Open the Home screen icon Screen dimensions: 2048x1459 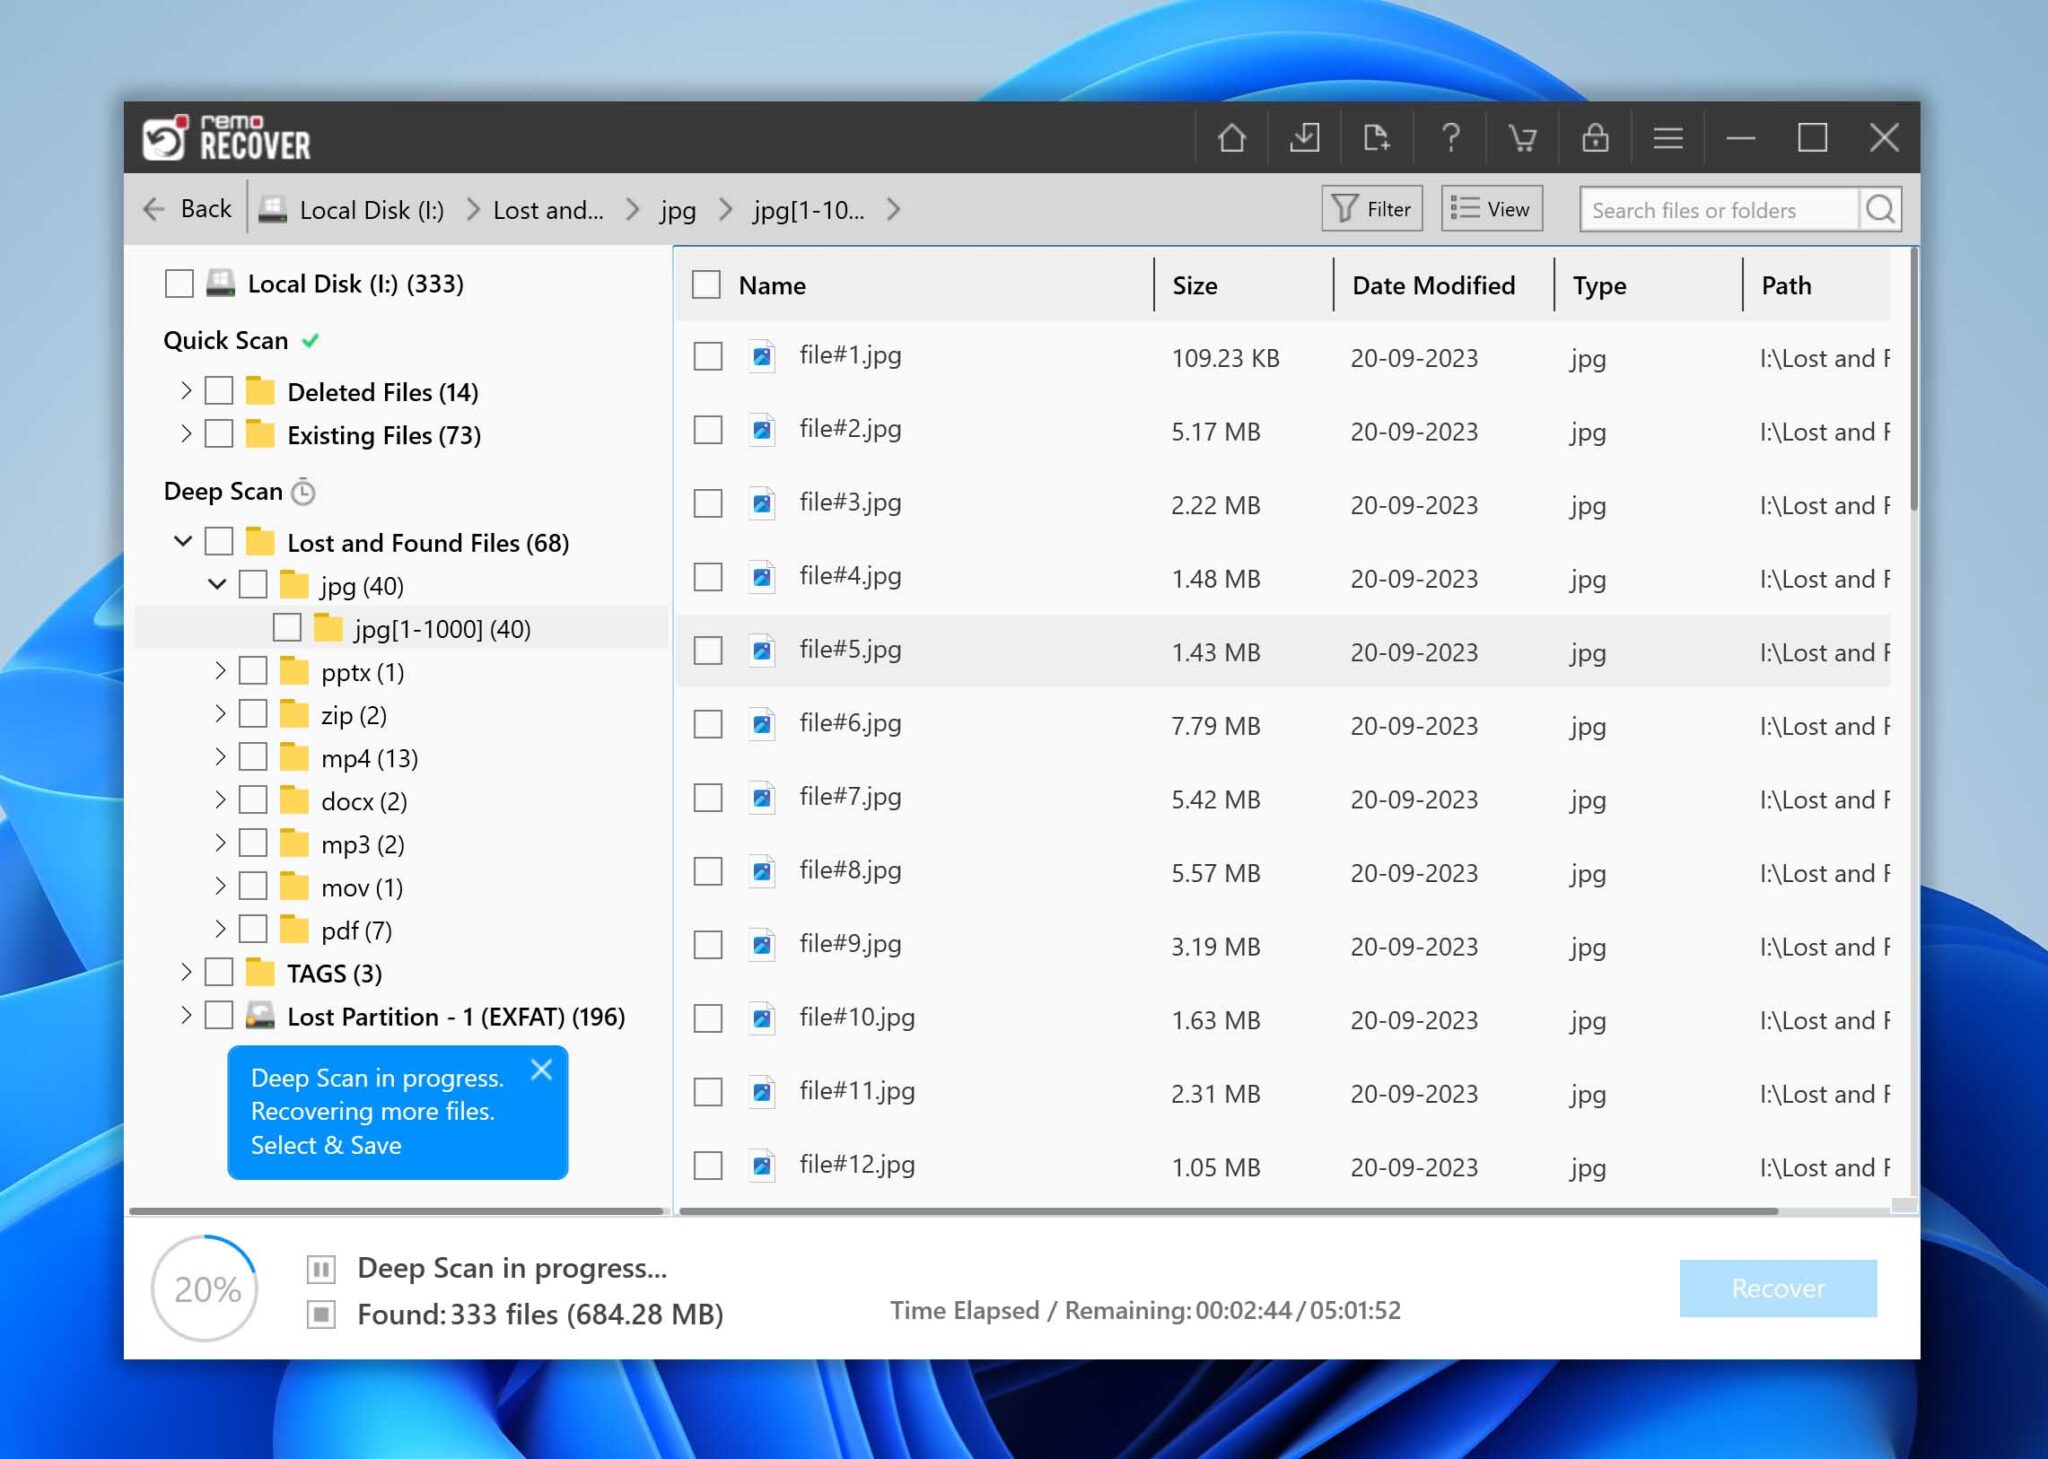(x=1232, y=137)
